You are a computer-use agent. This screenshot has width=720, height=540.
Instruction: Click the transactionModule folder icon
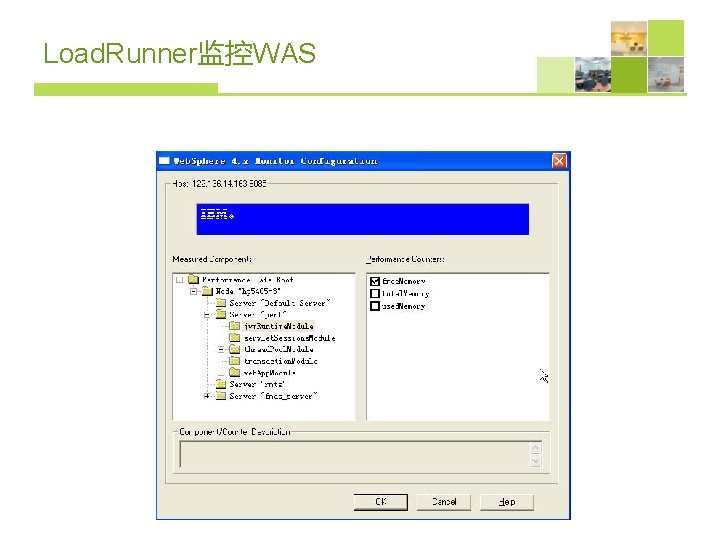point(235,361)
